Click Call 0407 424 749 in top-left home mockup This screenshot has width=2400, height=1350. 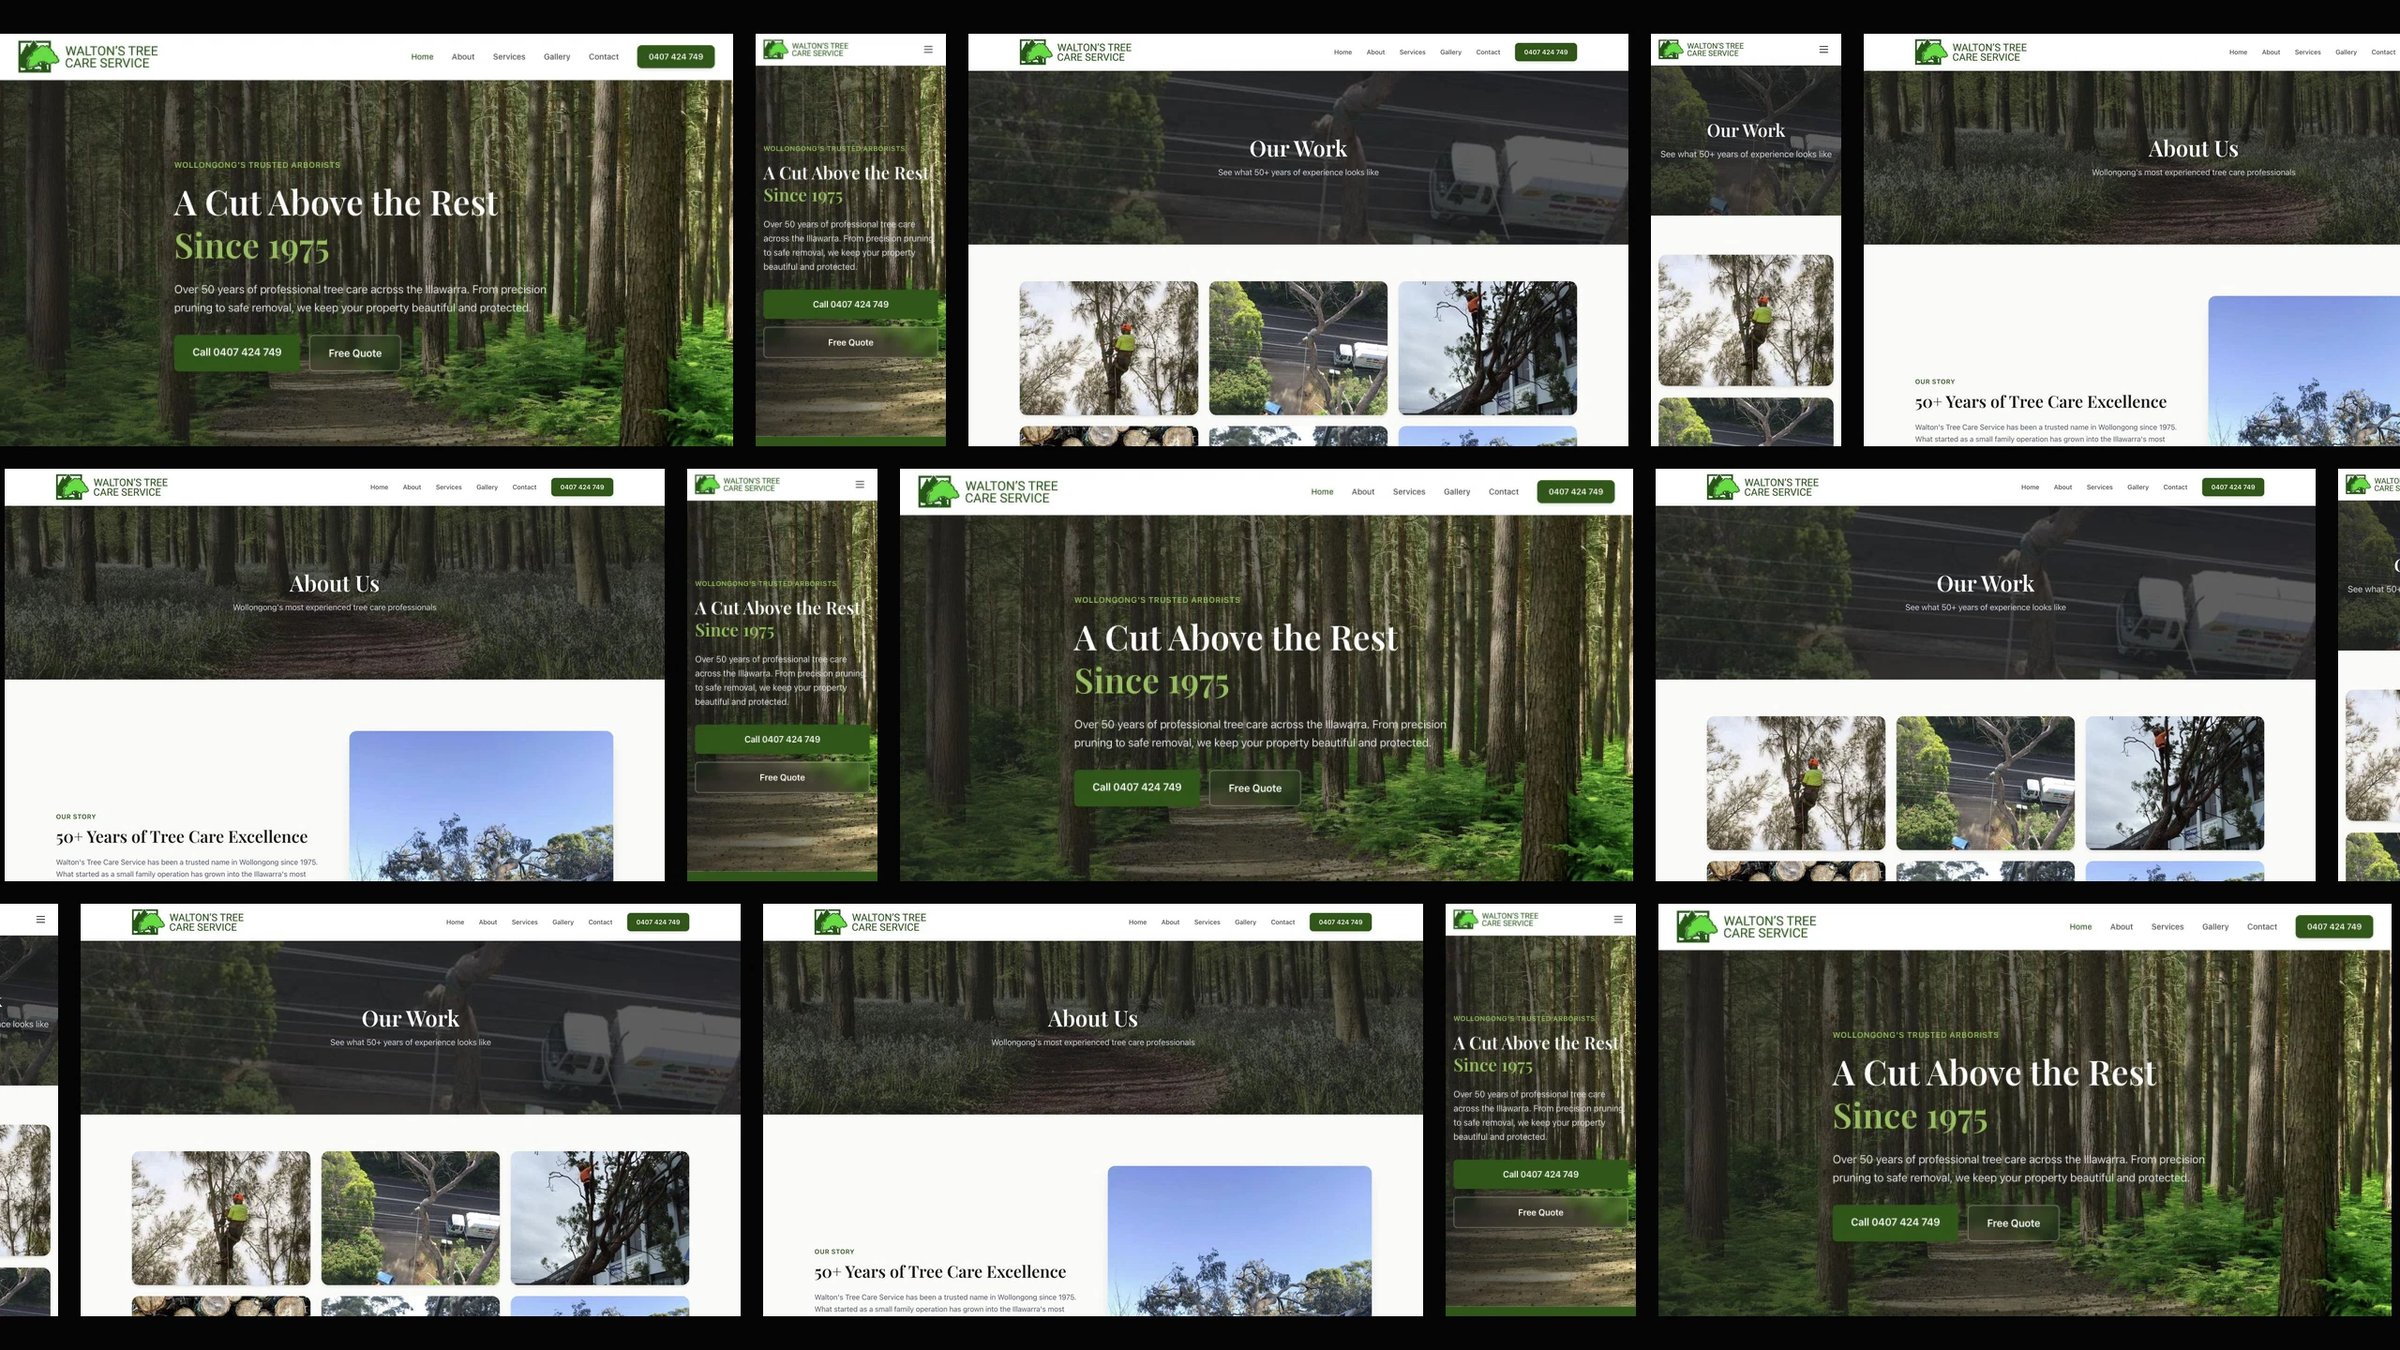237,352
